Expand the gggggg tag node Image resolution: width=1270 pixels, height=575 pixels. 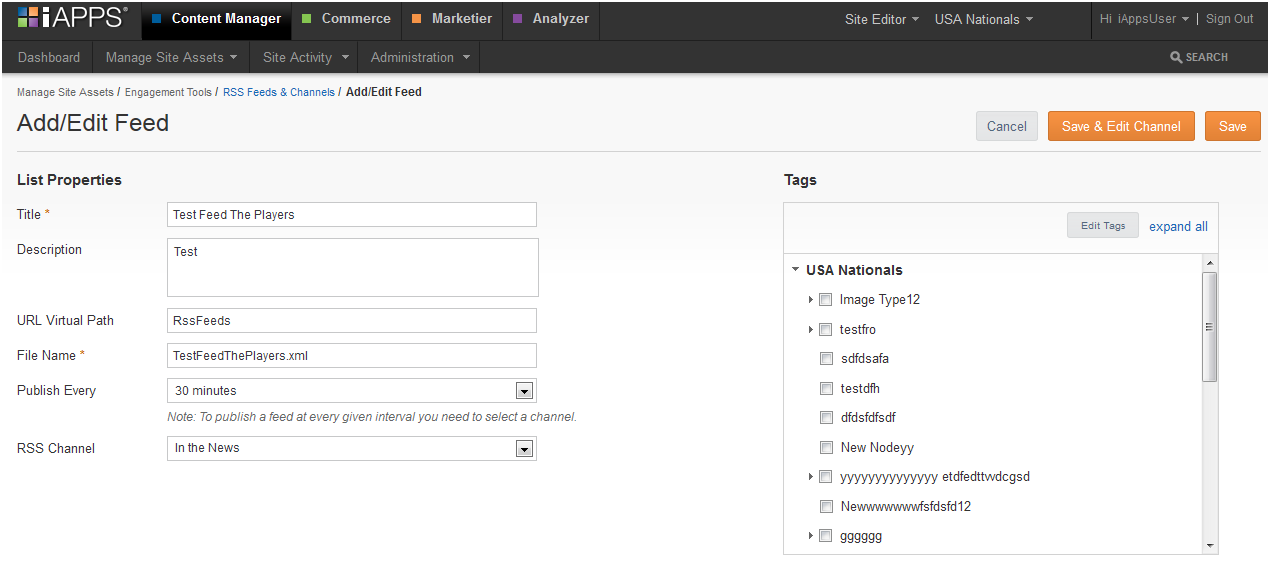point(810,536)
